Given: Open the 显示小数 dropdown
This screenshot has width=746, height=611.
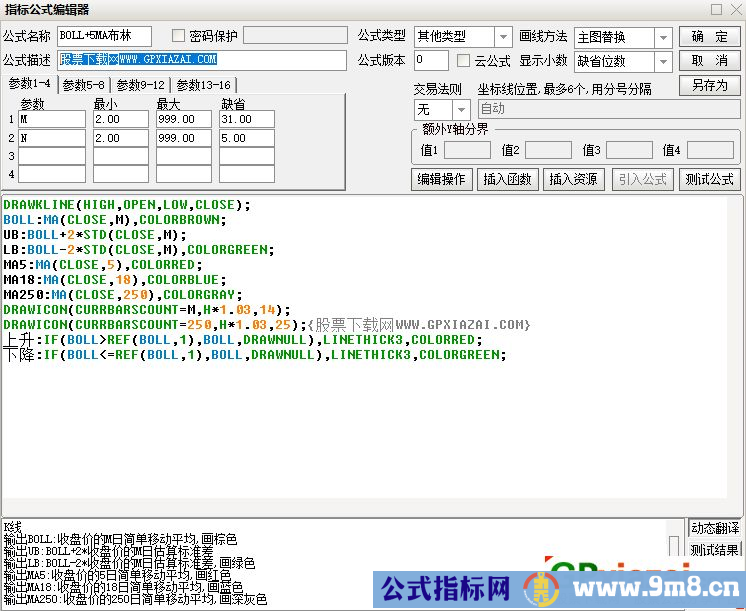Looking at the screenshot, I should click(663, 61).
